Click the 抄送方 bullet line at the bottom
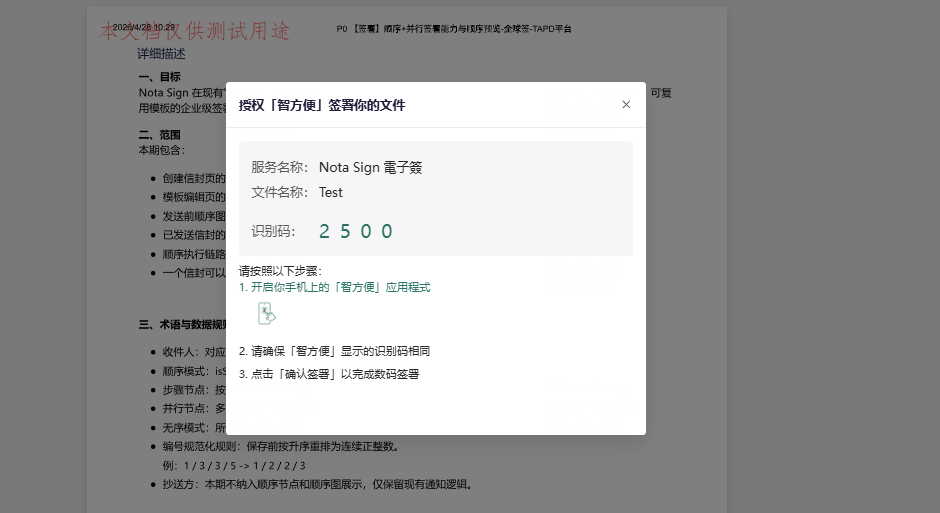This screenshot has width=940, height=513. (317, 484)
